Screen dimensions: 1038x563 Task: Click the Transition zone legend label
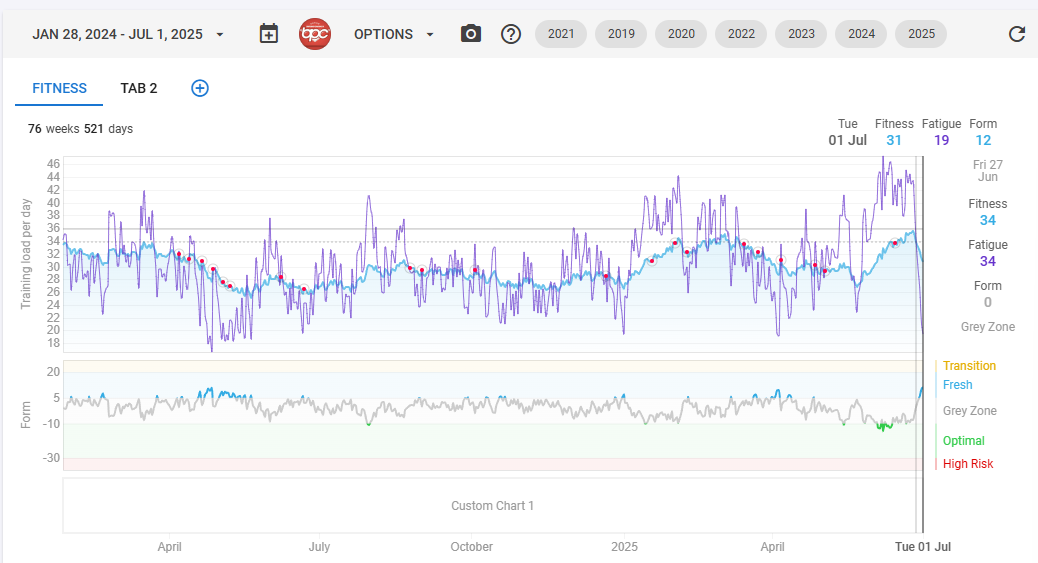click(969, 366)
